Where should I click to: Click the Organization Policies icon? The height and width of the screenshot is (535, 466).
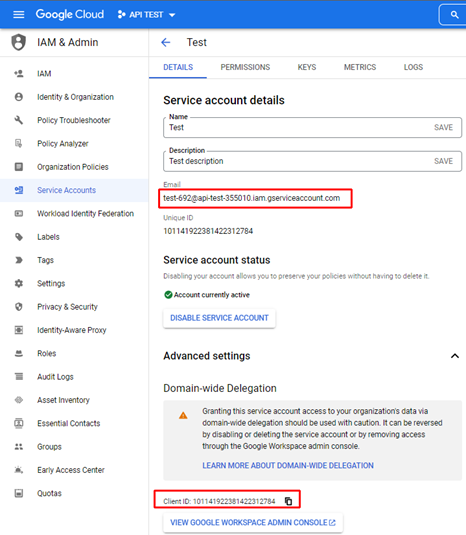19,167
